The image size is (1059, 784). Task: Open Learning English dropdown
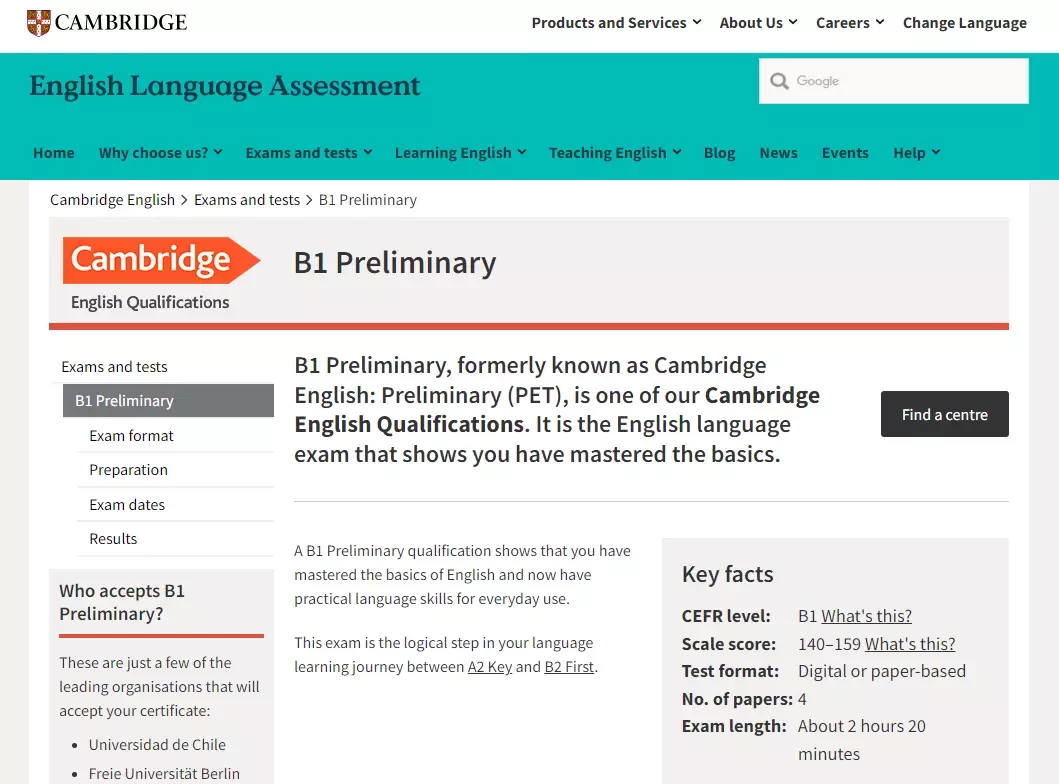point(460,153)
